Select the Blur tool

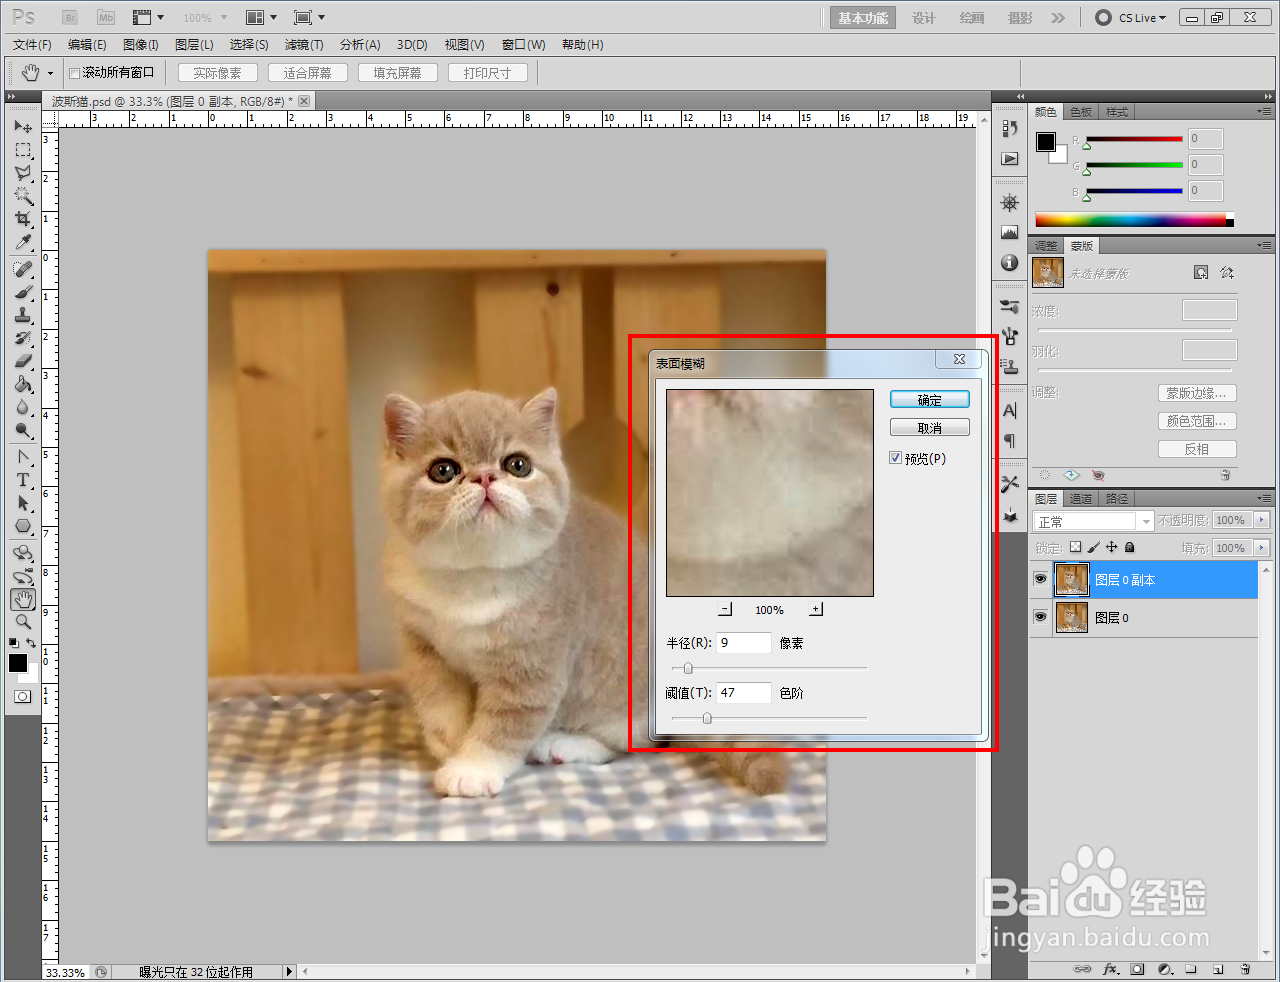click(23, 407)
